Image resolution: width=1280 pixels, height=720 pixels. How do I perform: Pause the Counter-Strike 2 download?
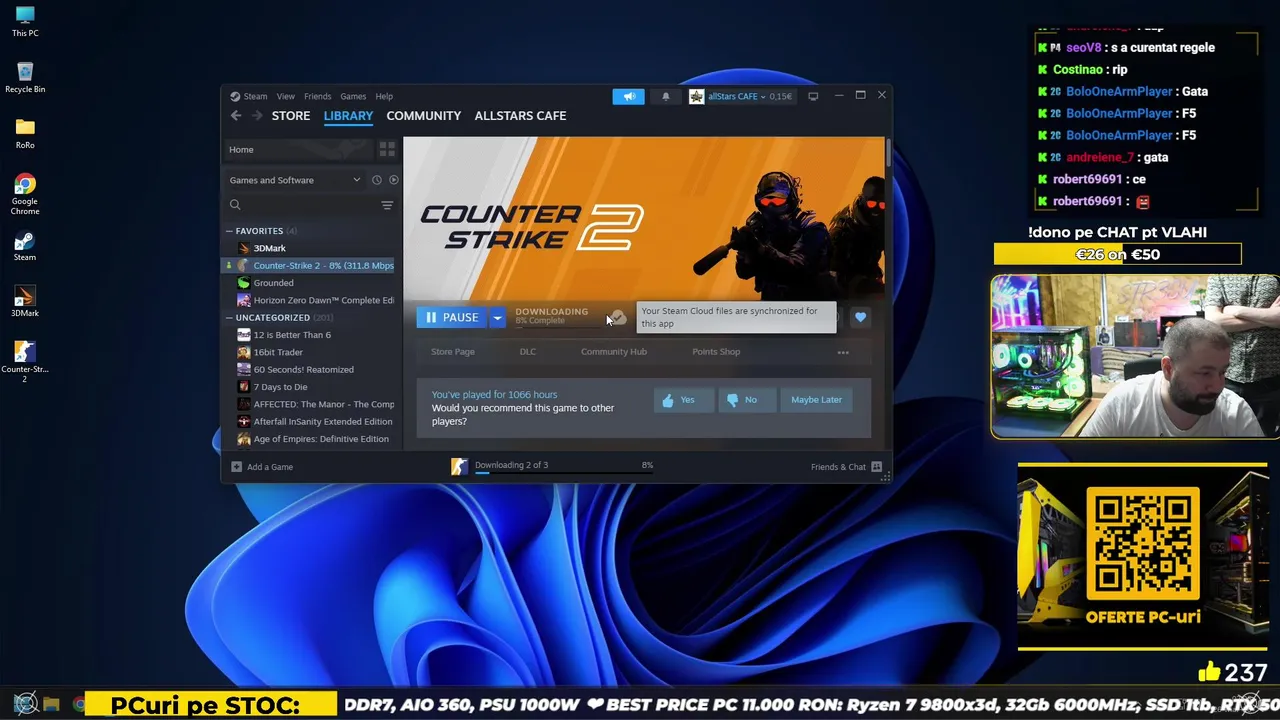click(452, 317)
